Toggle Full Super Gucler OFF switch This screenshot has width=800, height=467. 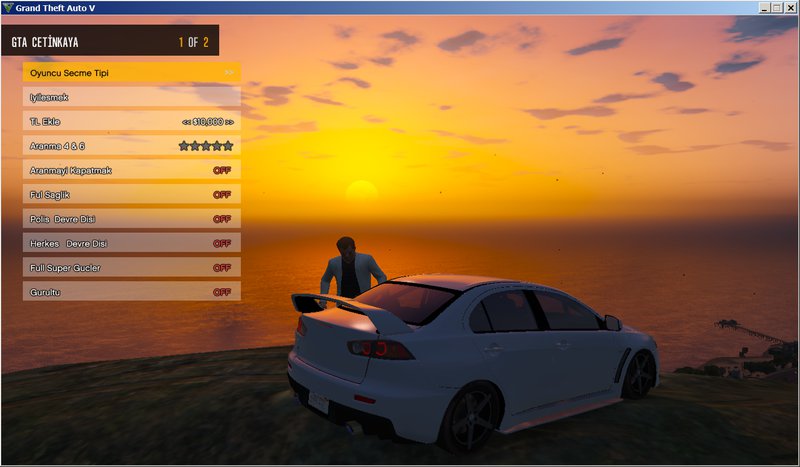coord(222,268)
